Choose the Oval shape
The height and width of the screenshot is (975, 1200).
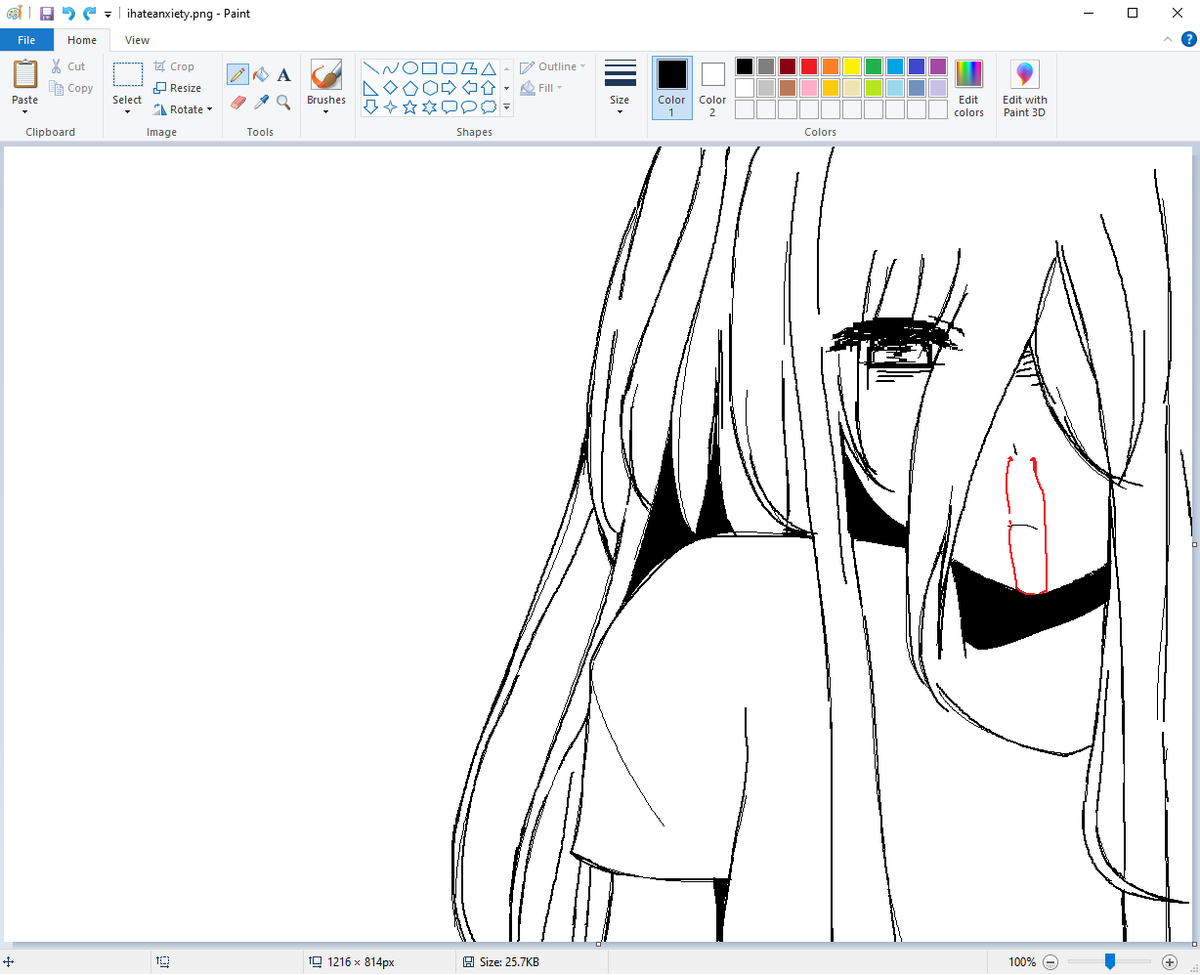410,68
